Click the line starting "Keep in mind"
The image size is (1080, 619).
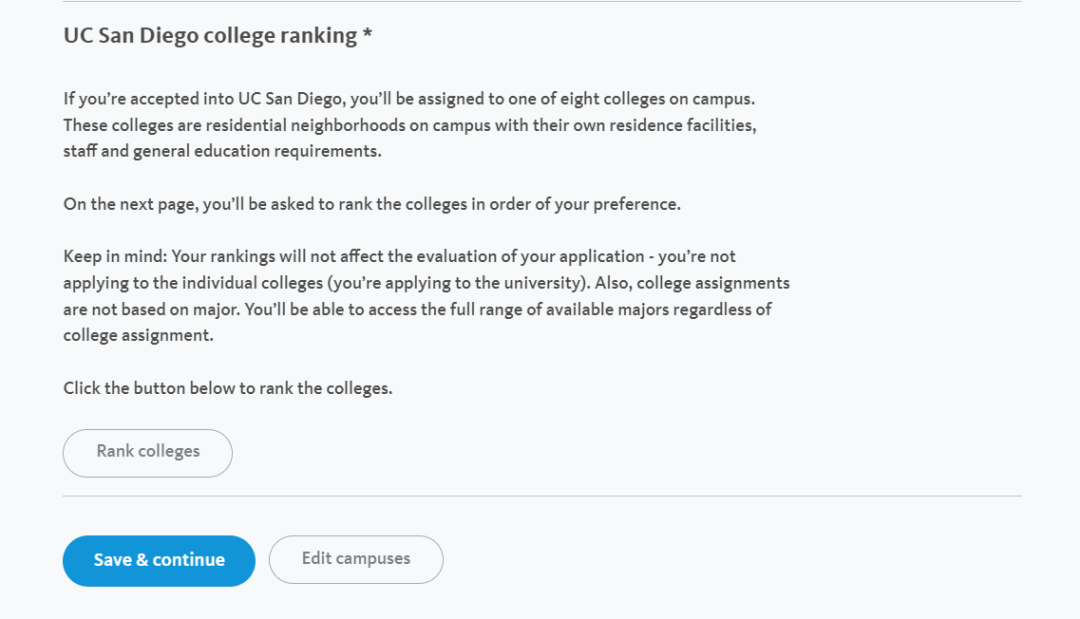pyautogui.click(x=399, y=257)
